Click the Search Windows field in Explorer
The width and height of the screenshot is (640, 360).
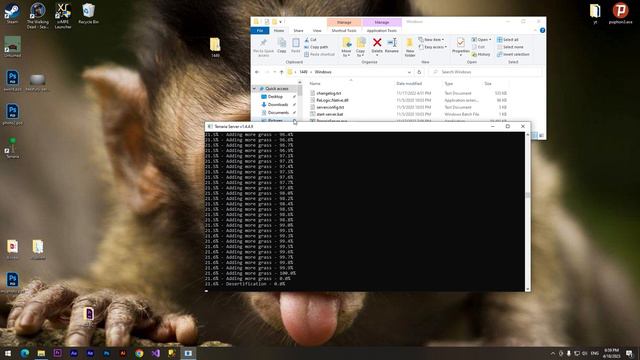tap(486, 72)
